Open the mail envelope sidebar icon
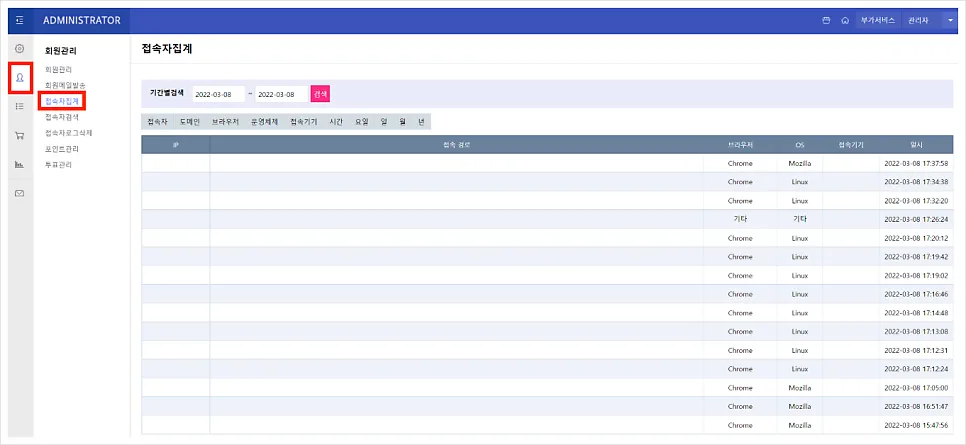Screen dimensions: 966x445 click(20, 193)
